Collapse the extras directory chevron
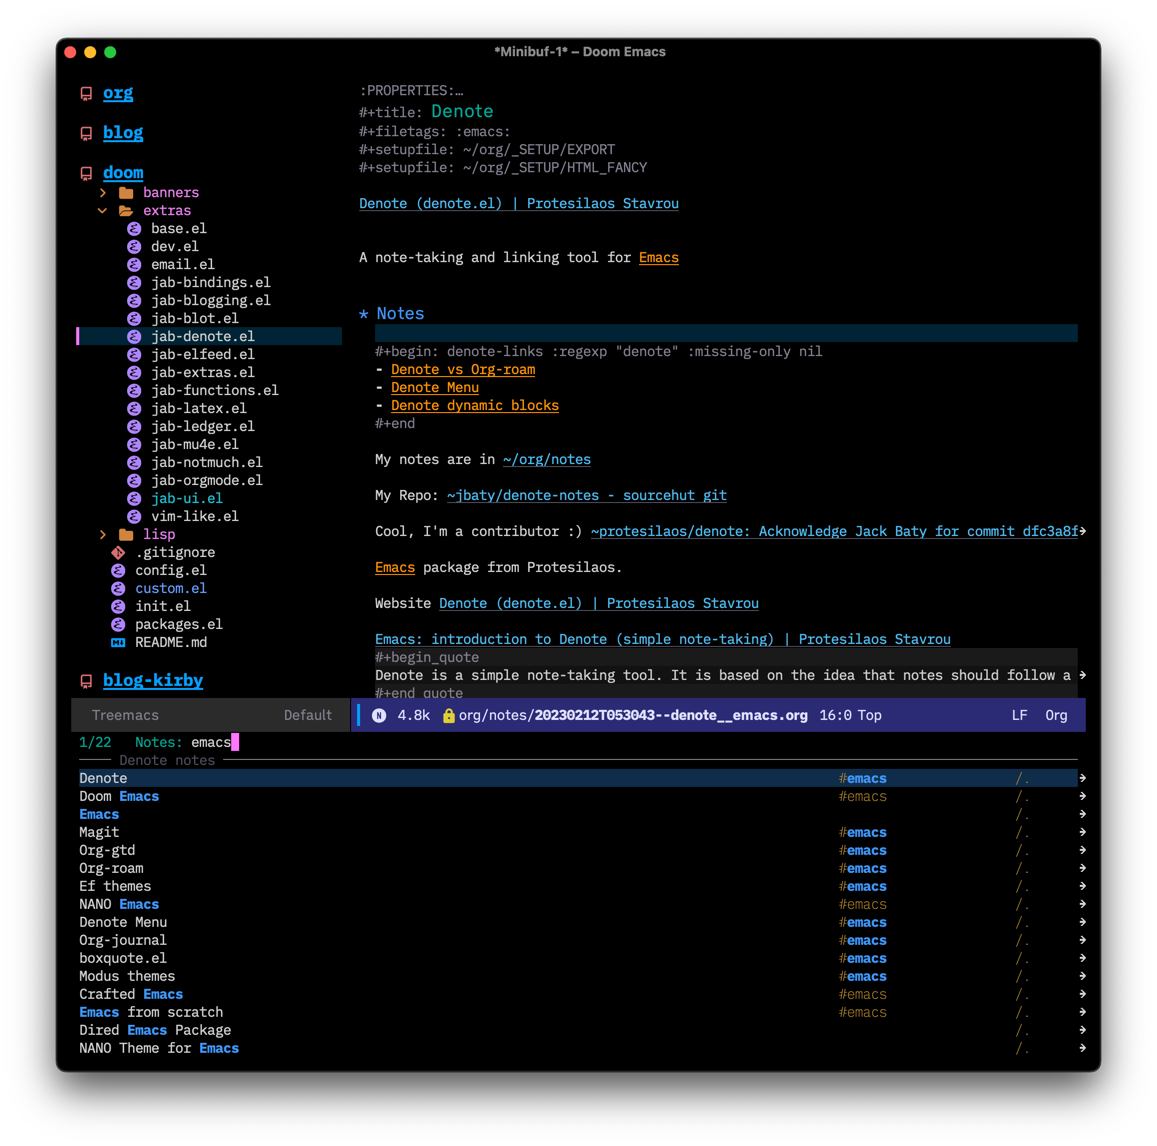The image size is (1157, 1146). pos(103,210)
